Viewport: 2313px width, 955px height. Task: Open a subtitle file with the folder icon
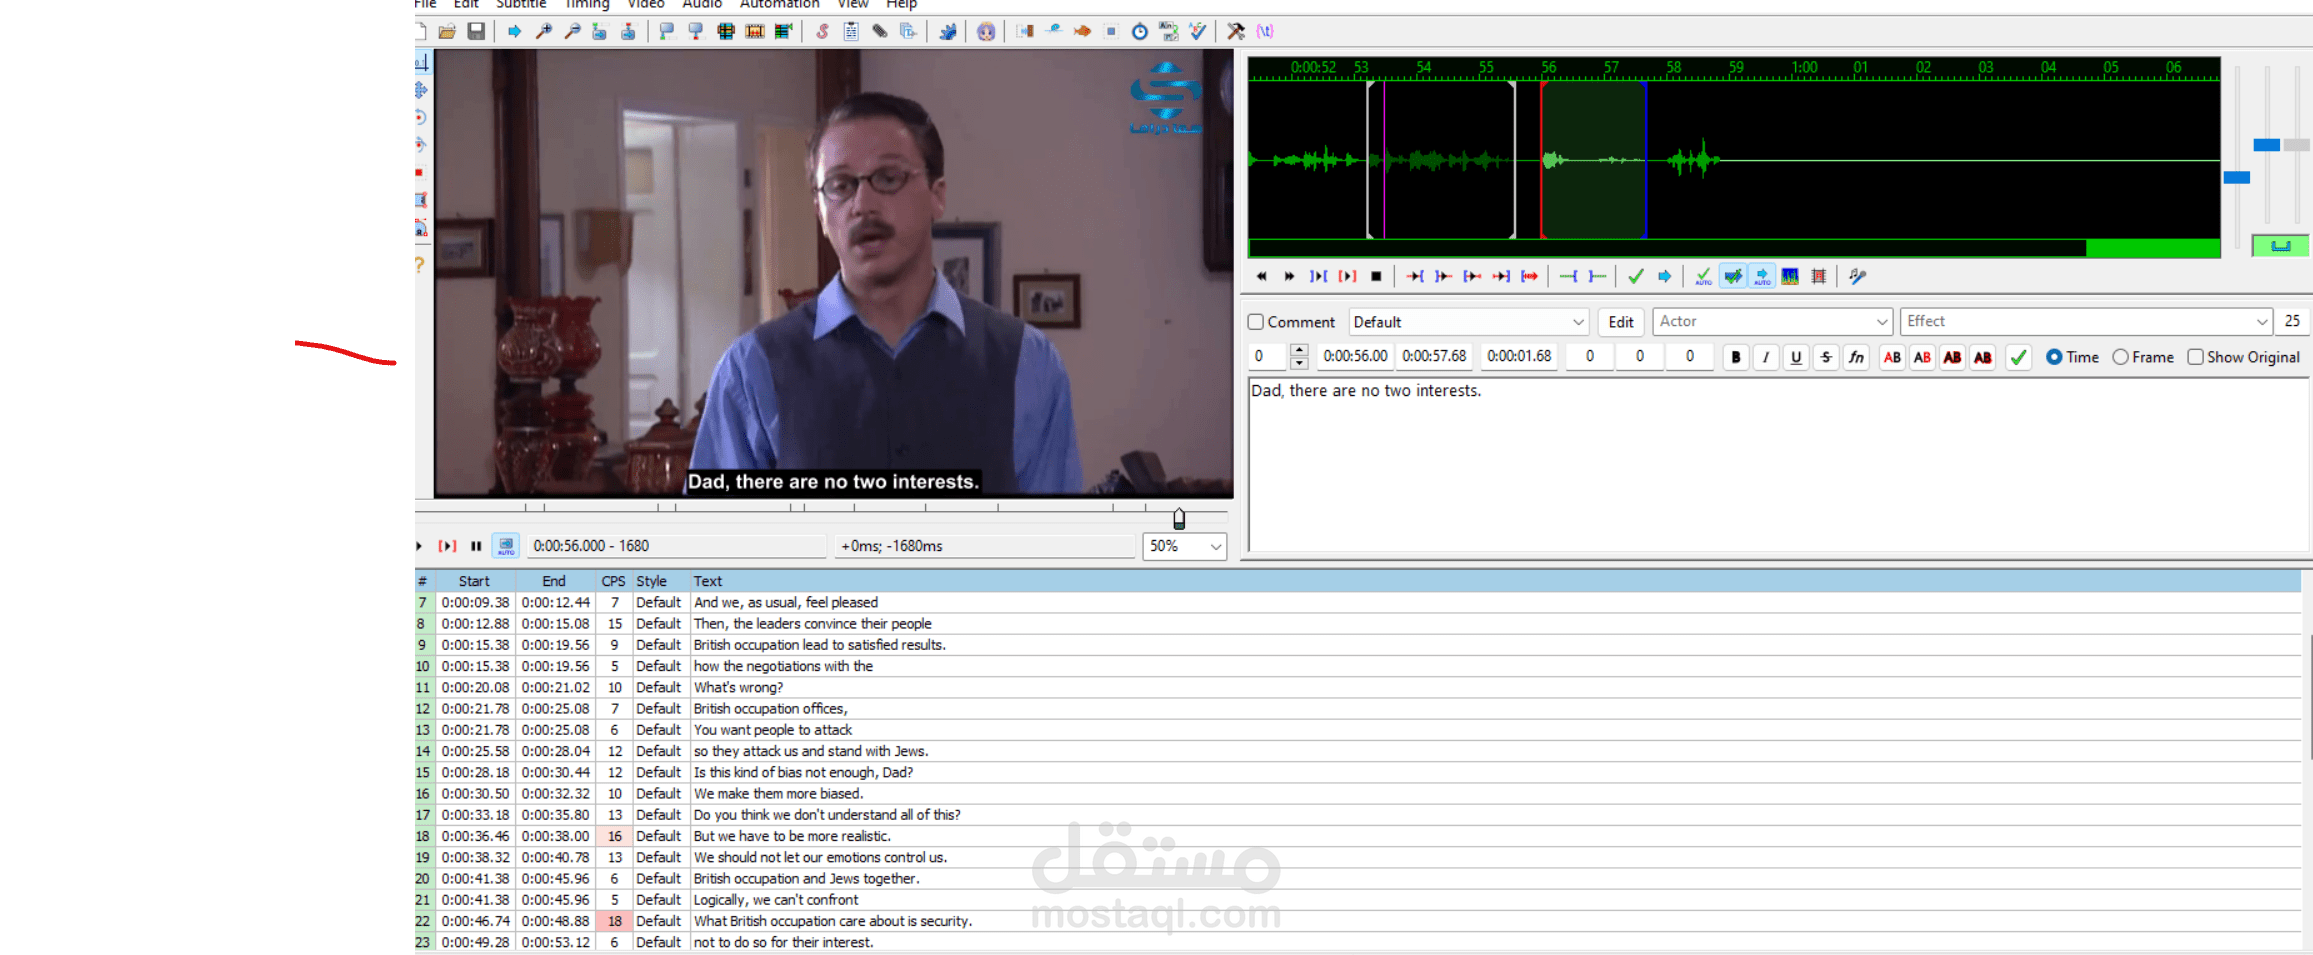pos(447,32)
